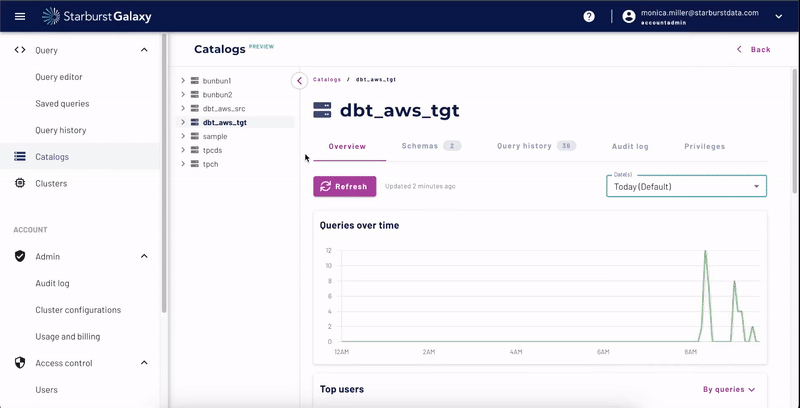Viewport: 800px width, 408px height.
Task: Expand the bunbun2 catalog tree node
Action: click(x=183, y=94)
